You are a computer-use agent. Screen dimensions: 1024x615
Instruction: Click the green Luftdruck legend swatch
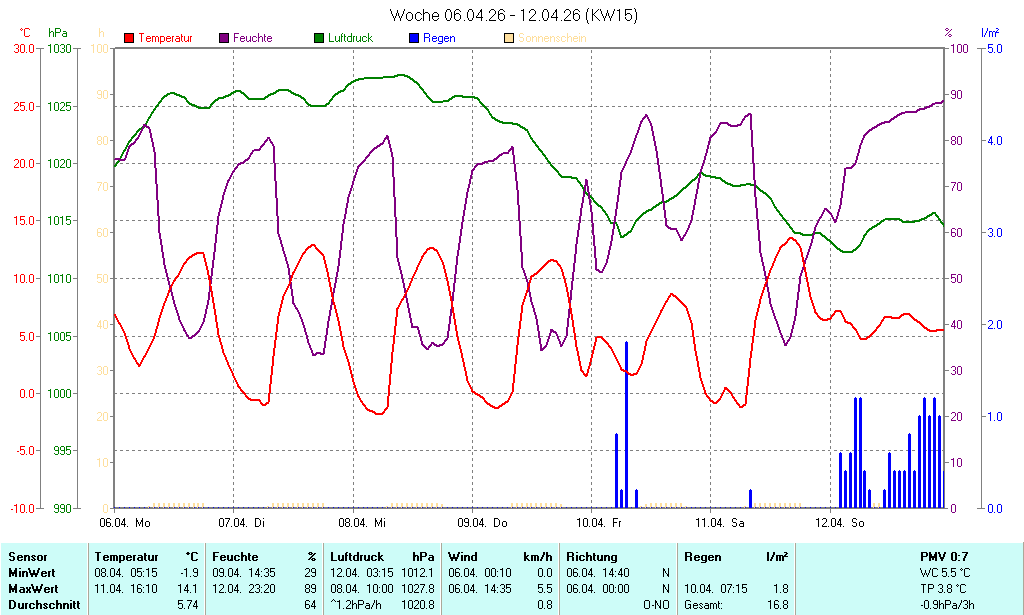[320, 38]
